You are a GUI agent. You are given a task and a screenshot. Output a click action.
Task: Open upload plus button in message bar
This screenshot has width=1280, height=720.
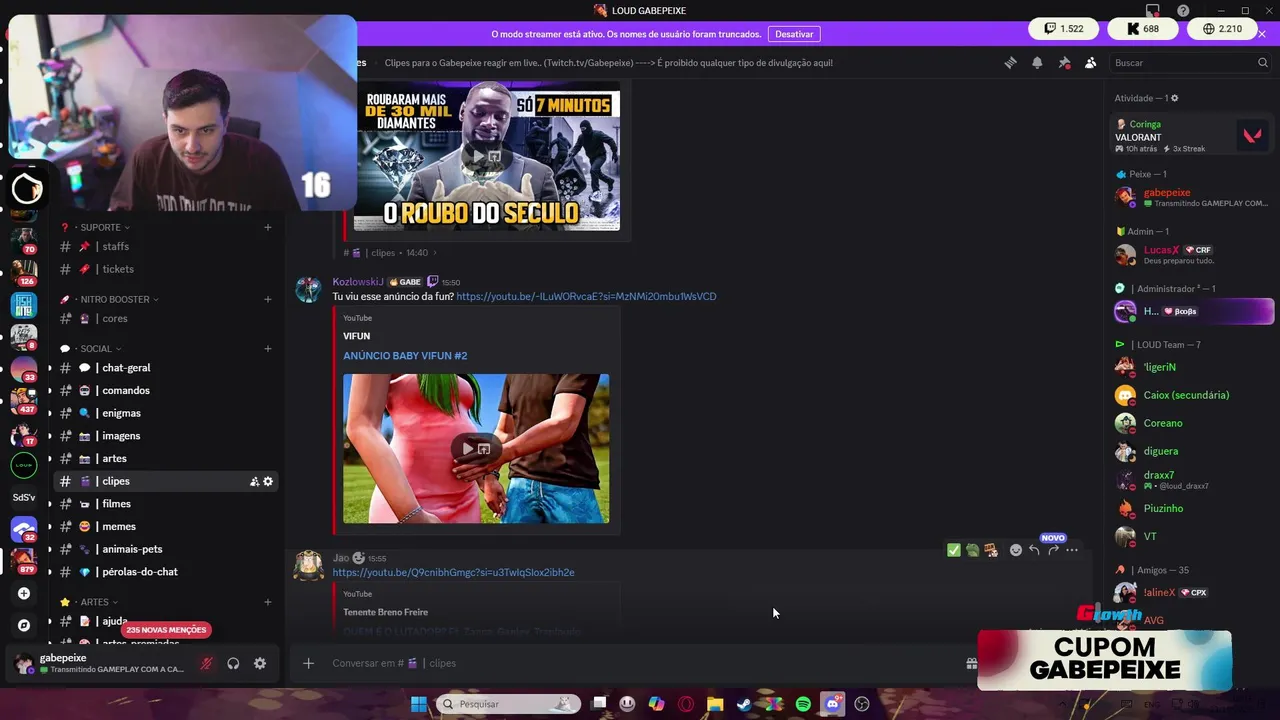tap(308, 663)
